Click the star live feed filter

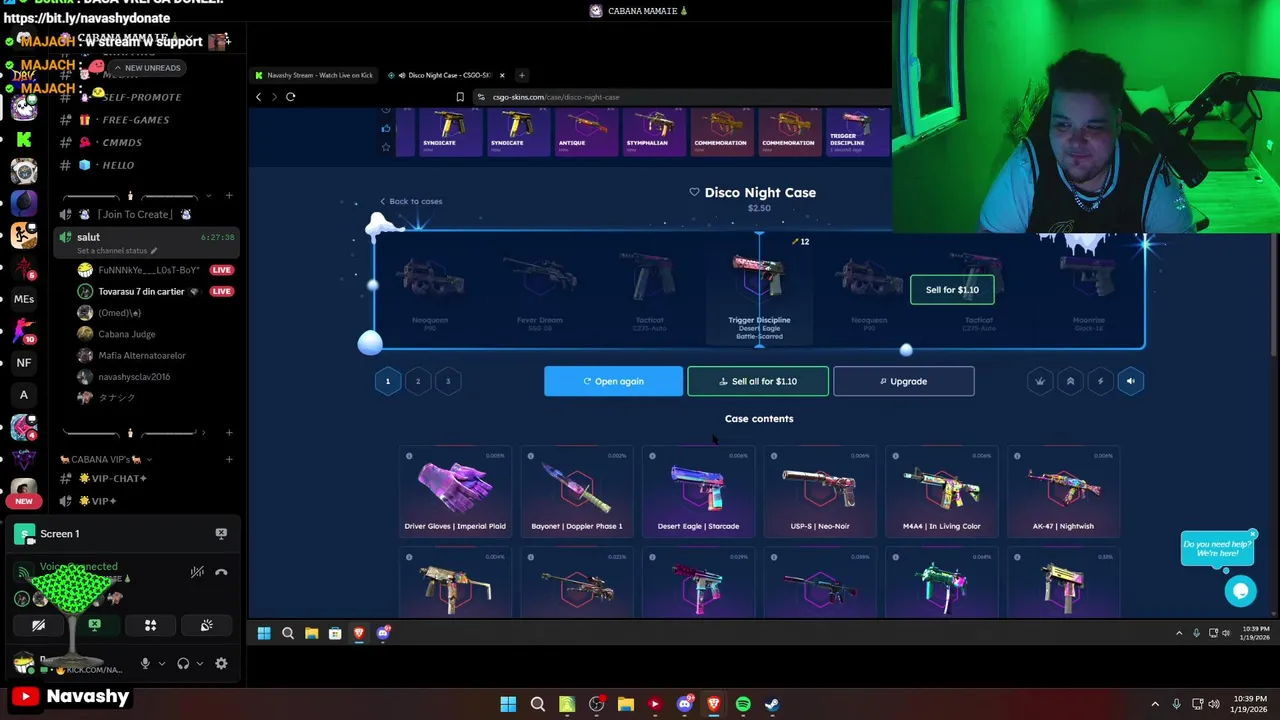386,147
